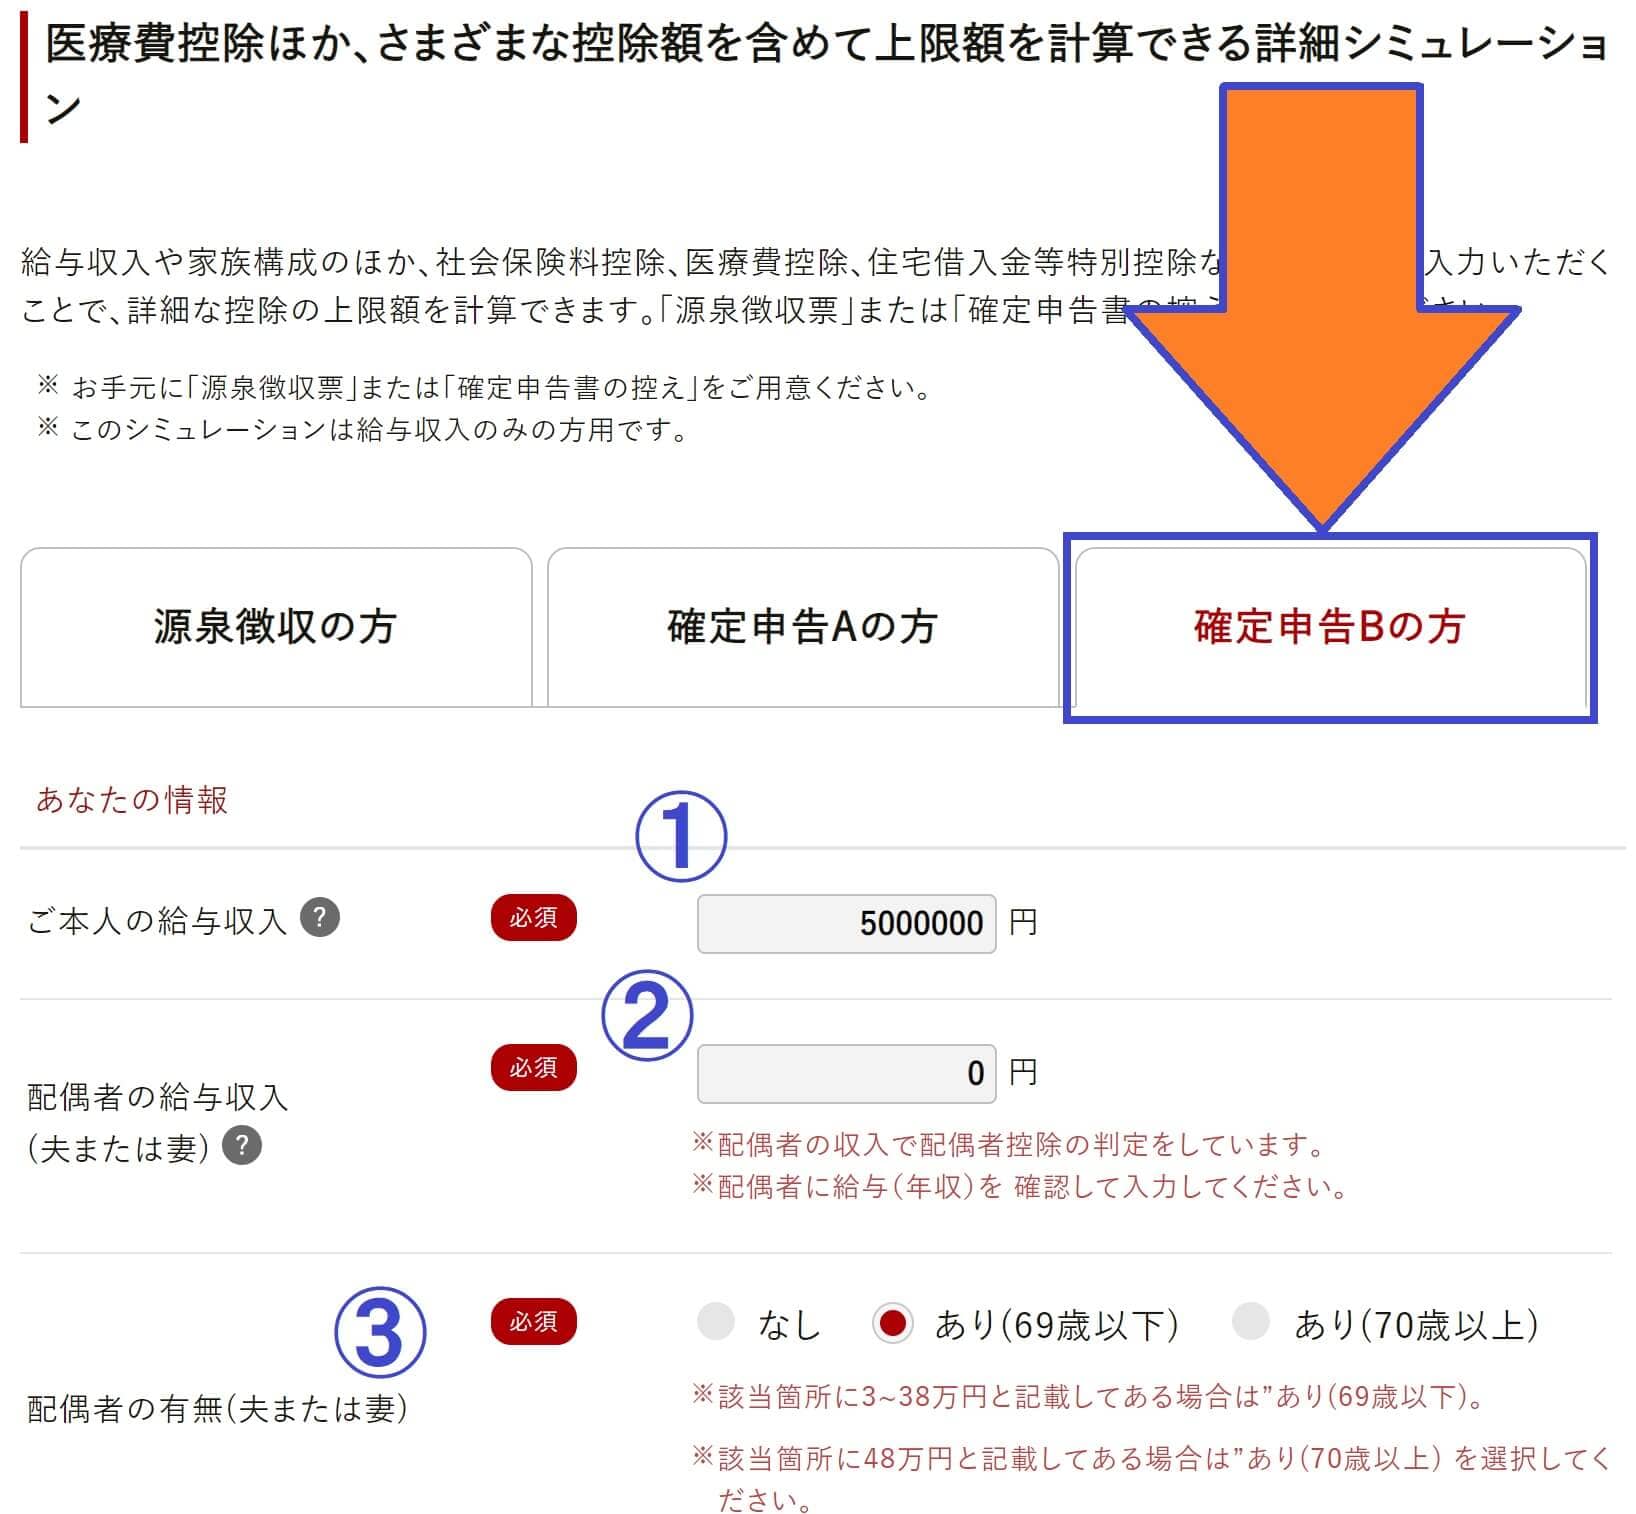This screenshot has height=1514, width=1636.
Task: Click 必須 badge for 配偶者の有無
Action: (x=533, y=1322)
